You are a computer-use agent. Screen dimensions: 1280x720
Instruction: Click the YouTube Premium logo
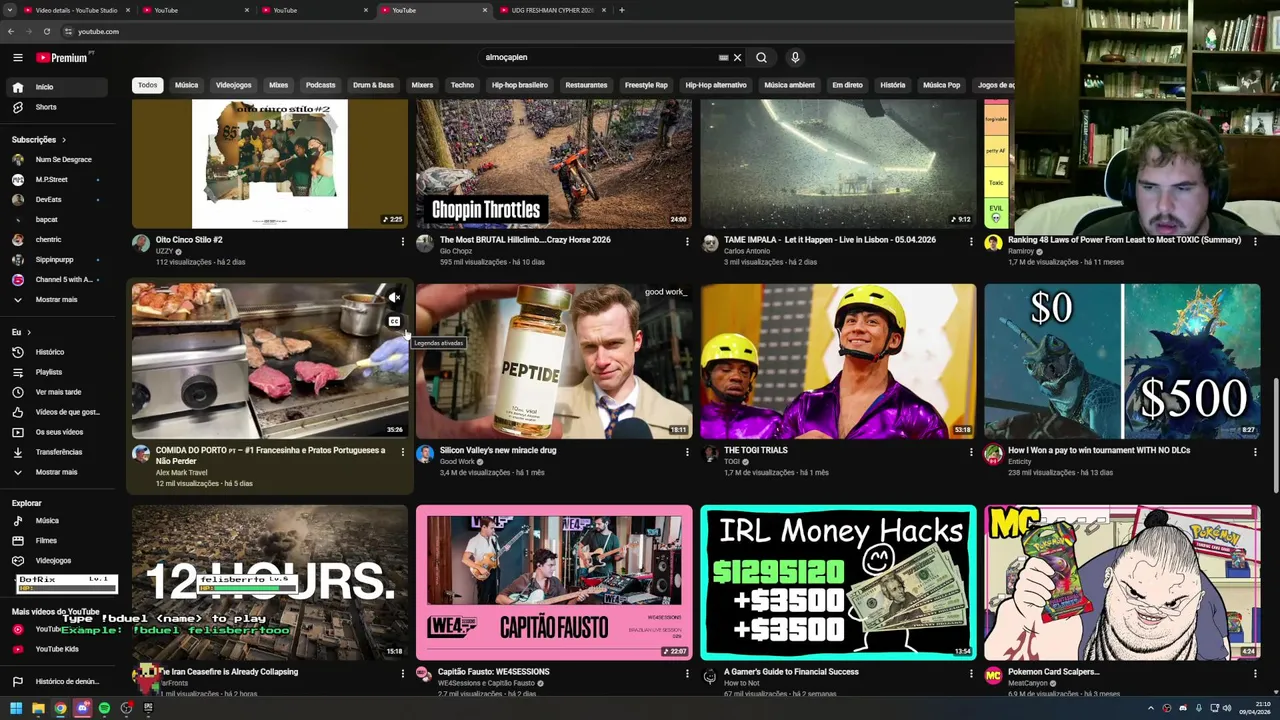[62, 57]
